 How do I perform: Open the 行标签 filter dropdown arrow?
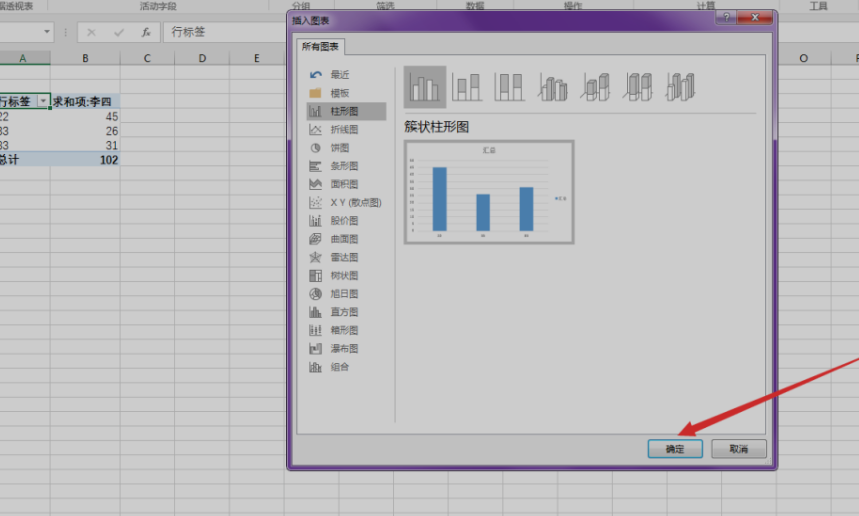pos(43,101)
